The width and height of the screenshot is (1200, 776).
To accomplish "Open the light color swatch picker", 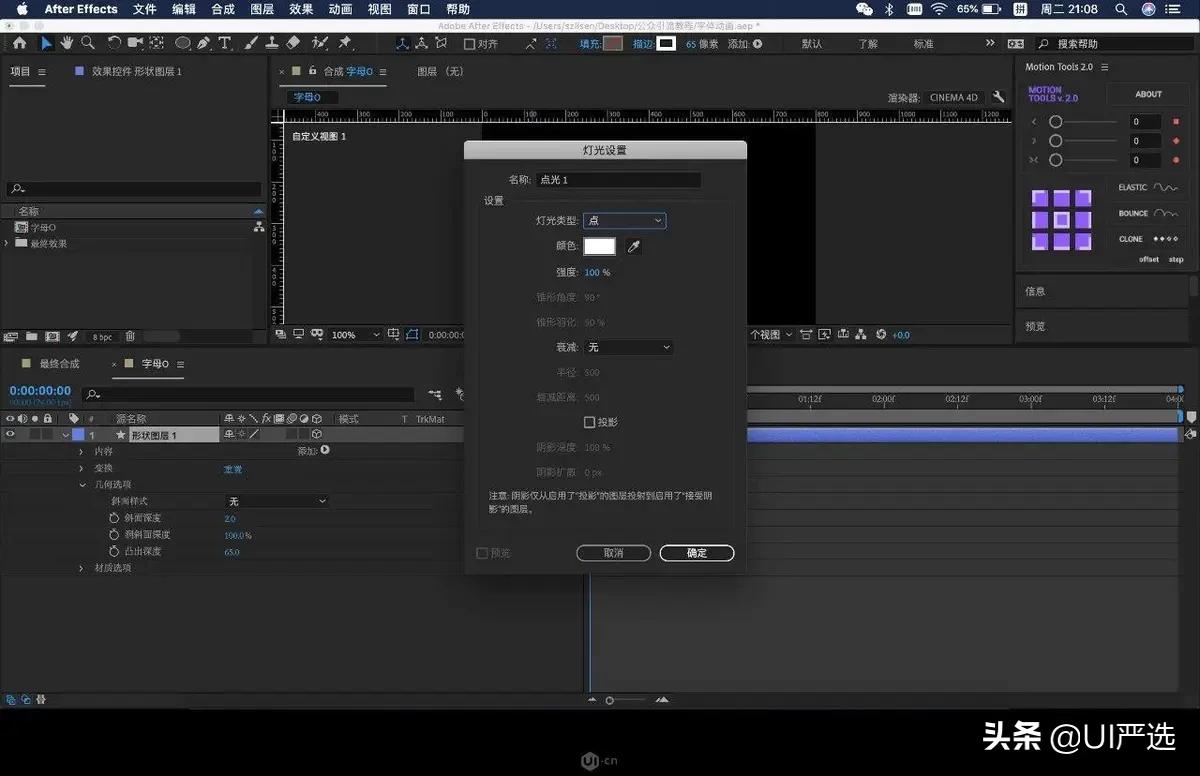I will point(599,246).
